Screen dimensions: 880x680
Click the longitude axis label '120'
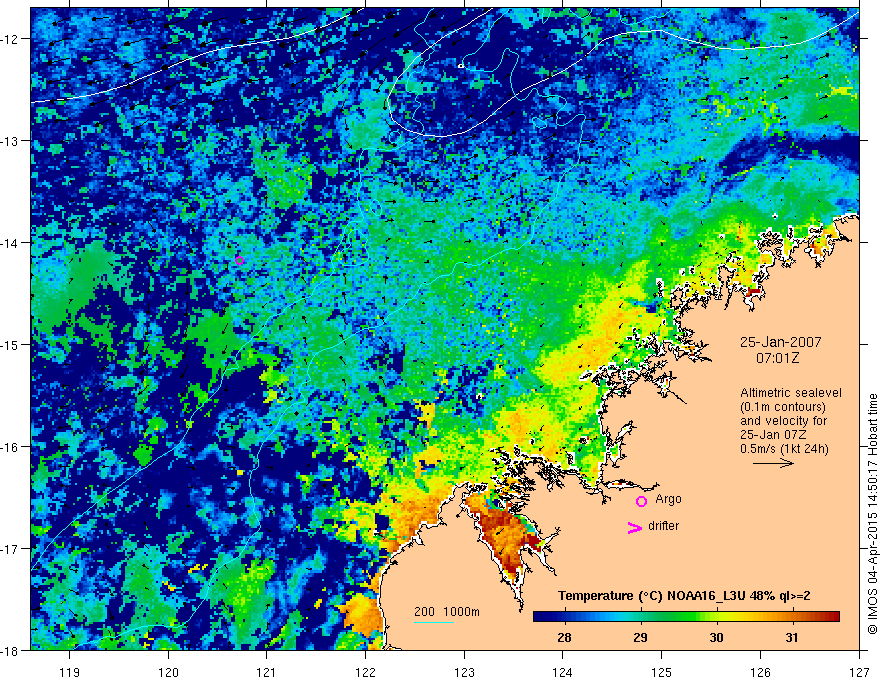click(x=168, y=673)
